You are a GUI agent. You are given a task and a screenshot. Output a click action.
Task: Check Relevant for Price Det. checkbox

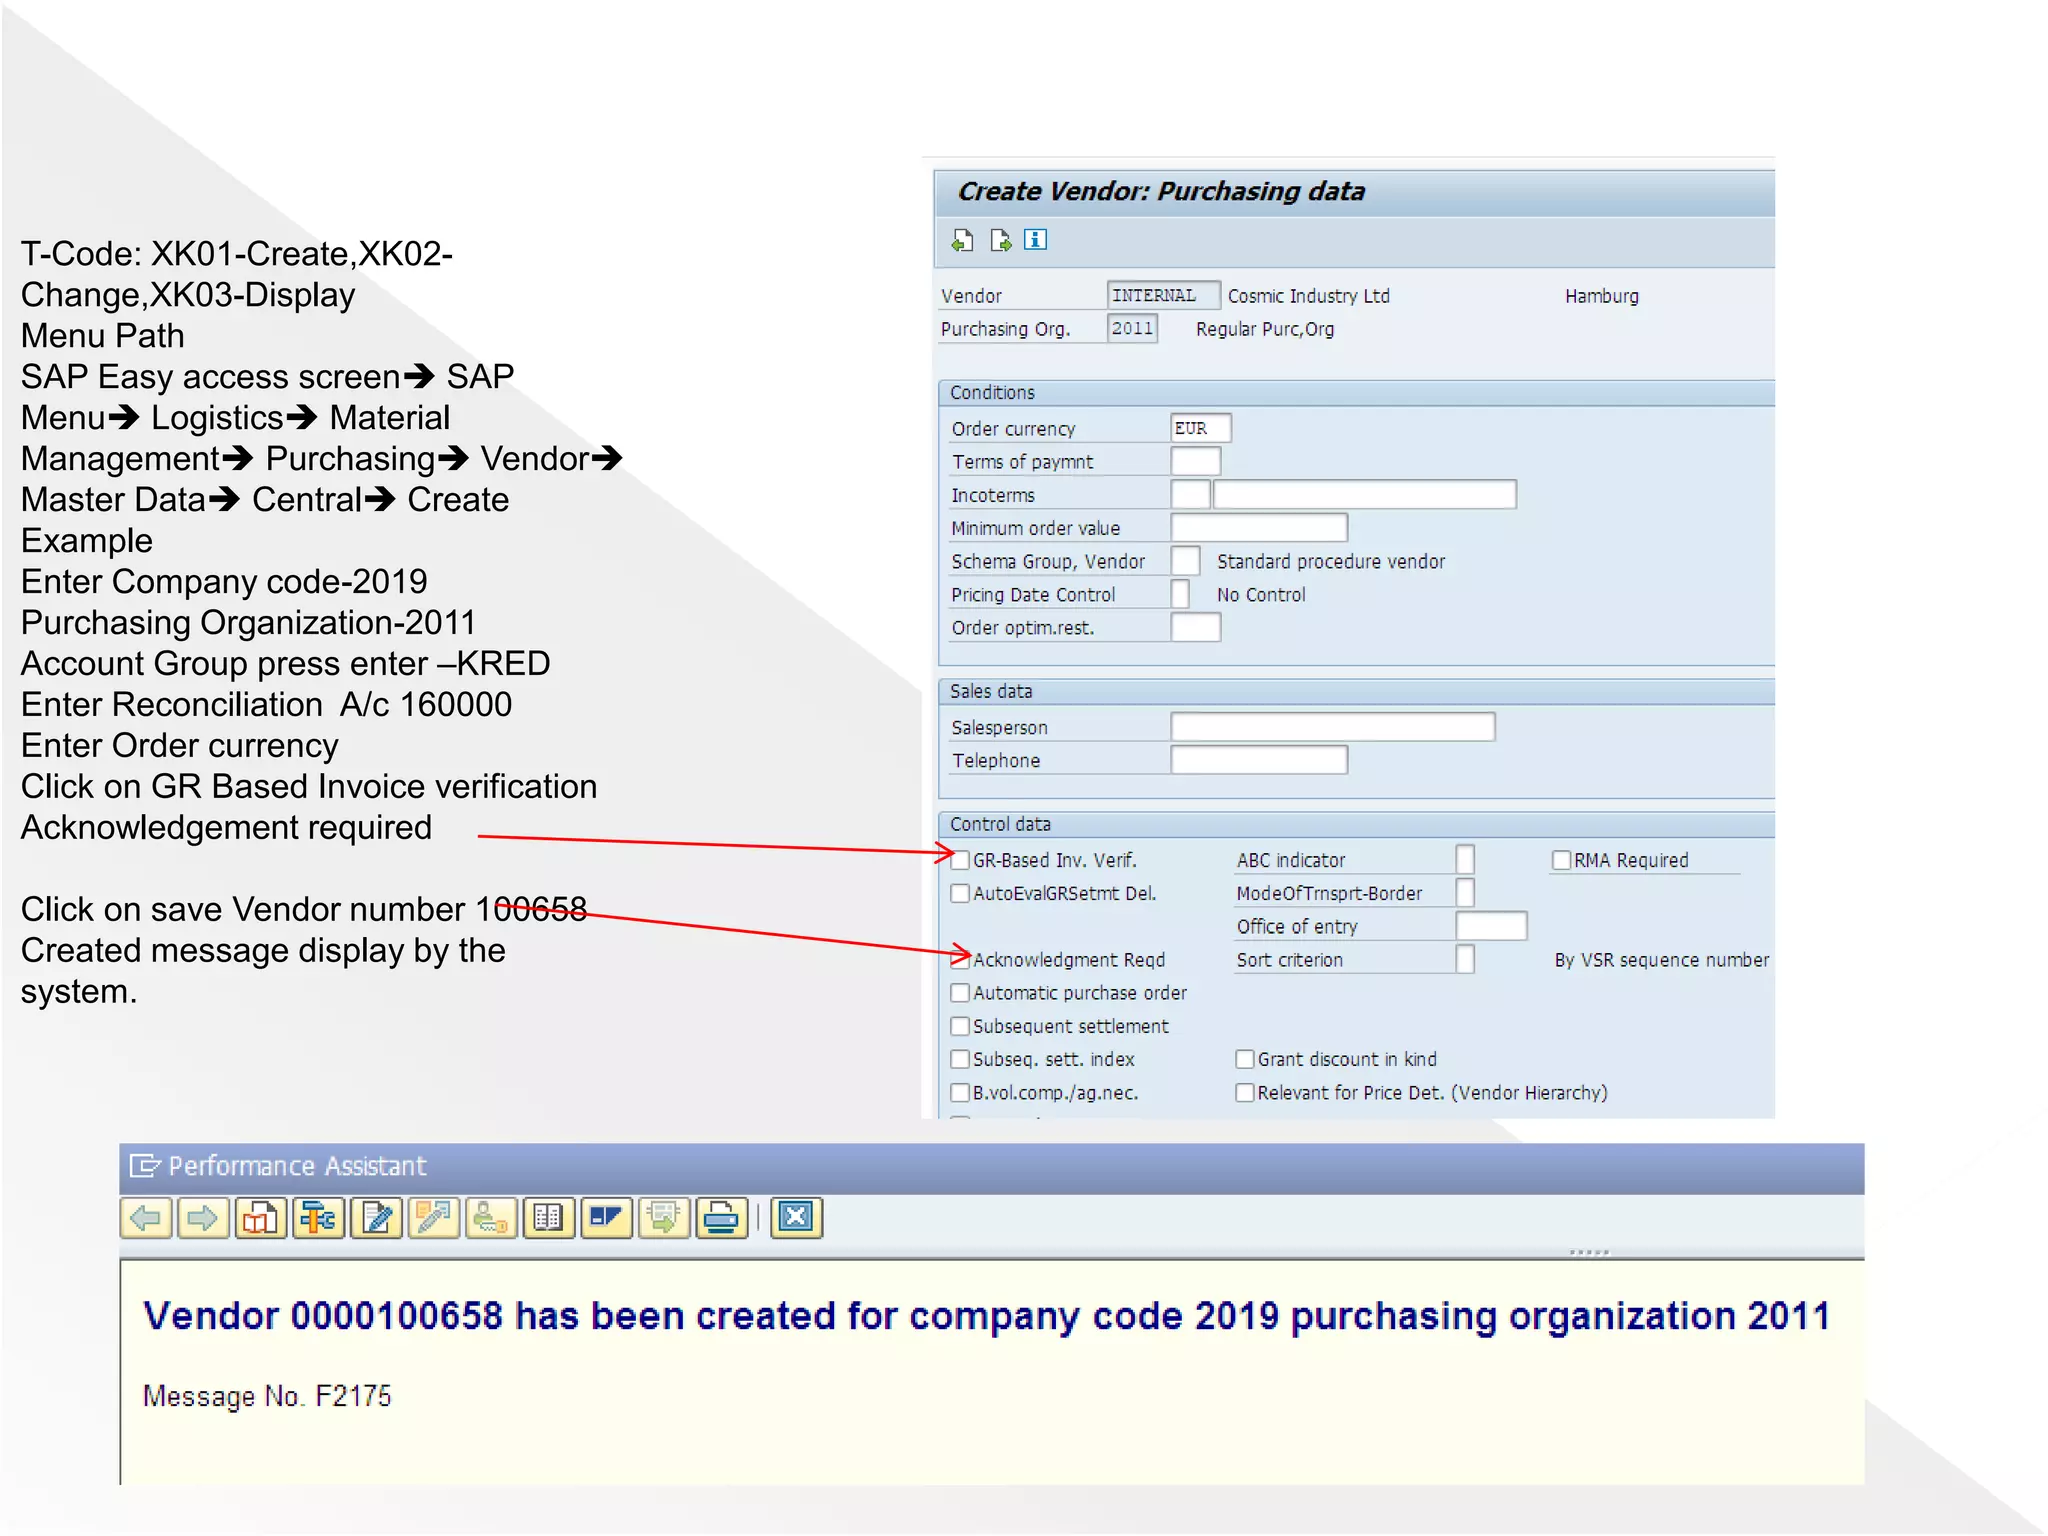tap(1245, 1092)
